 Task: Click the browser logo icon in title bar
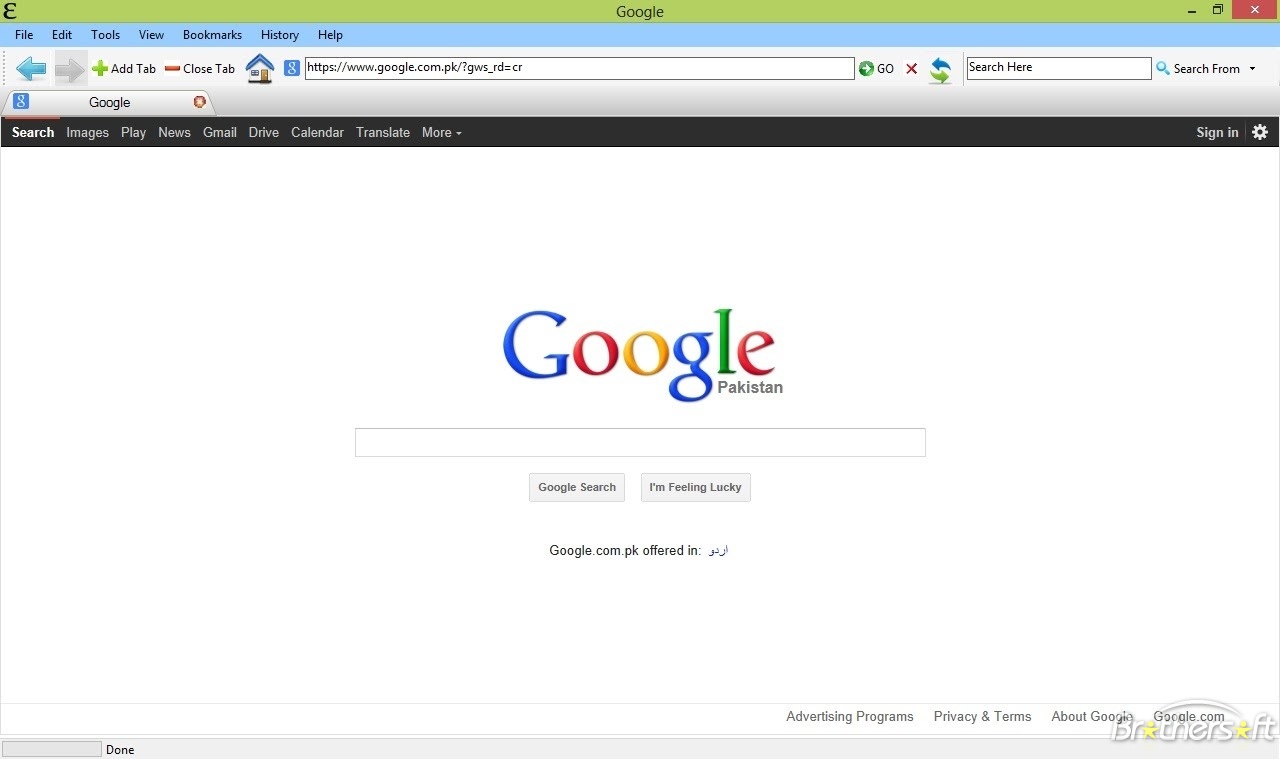(x=10, y=12)
